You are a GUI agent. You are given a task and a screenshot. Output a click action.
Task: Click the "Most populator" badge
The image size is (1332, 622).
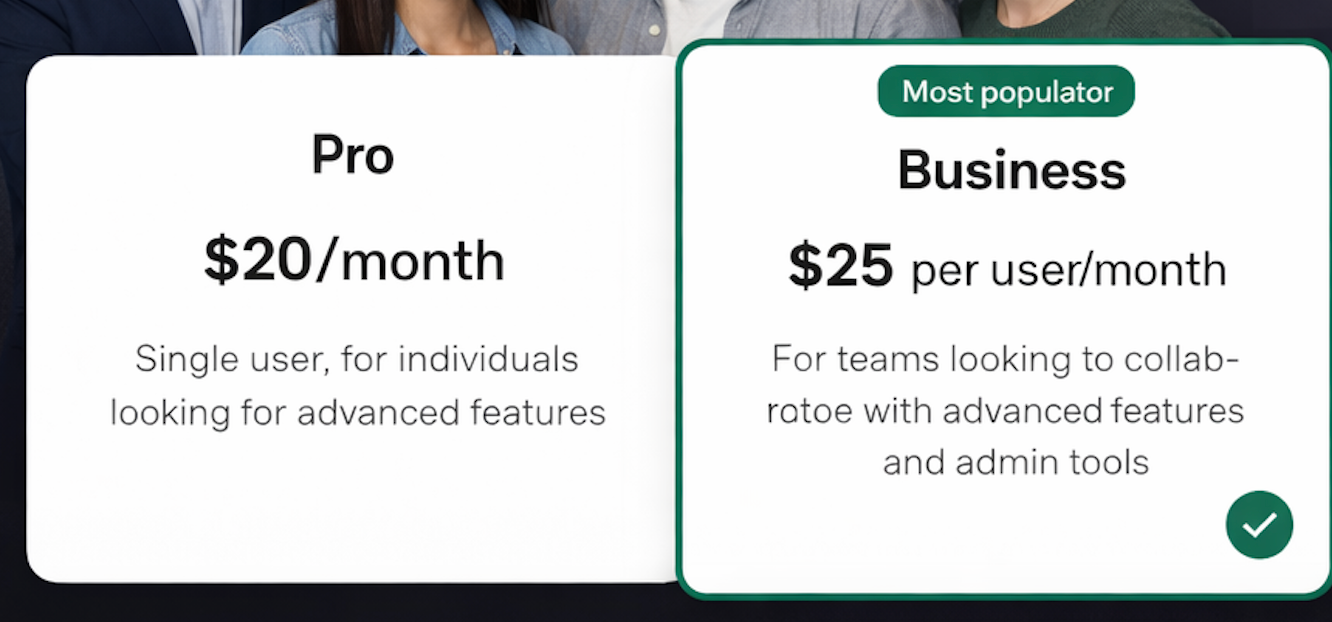[x=1006, y=92]
